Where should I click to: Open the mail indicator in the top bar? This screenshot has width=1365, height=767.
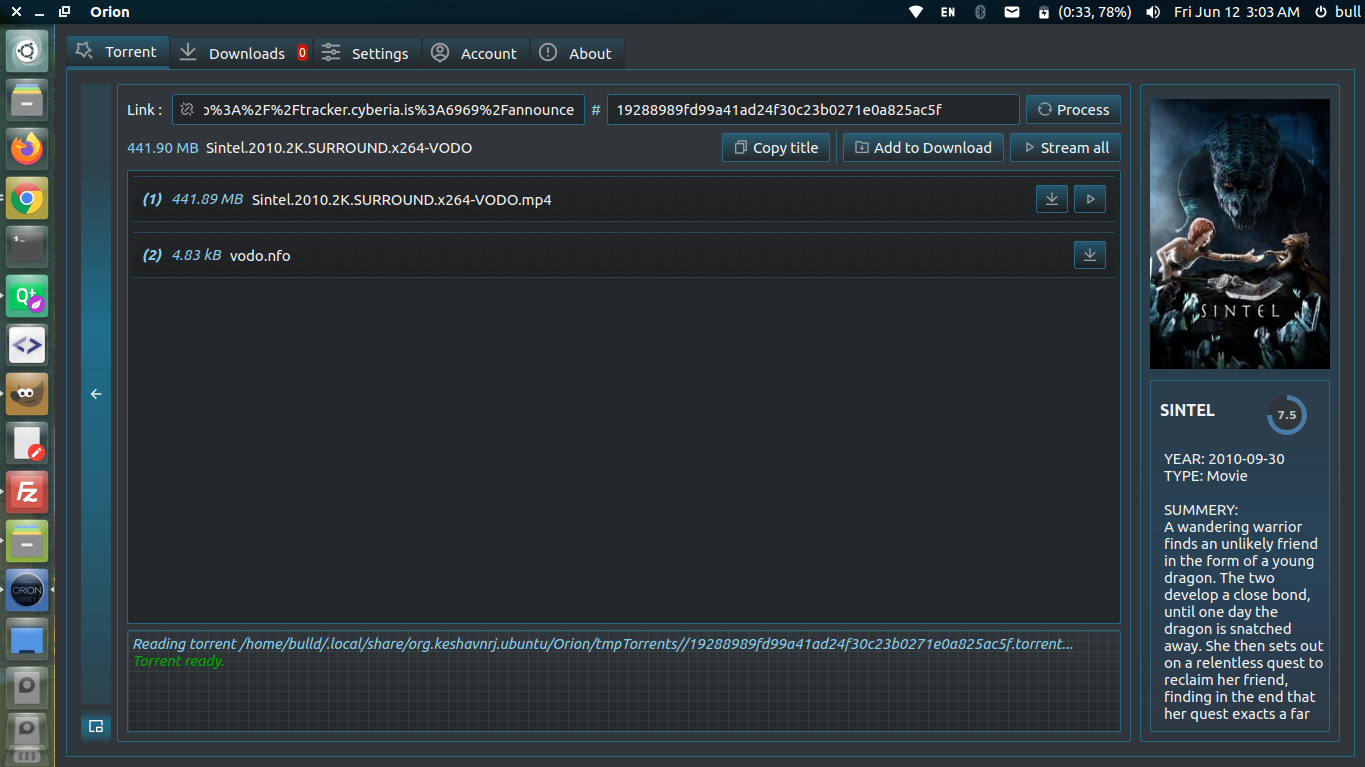pyautogui.click(x=1012, y=12)
